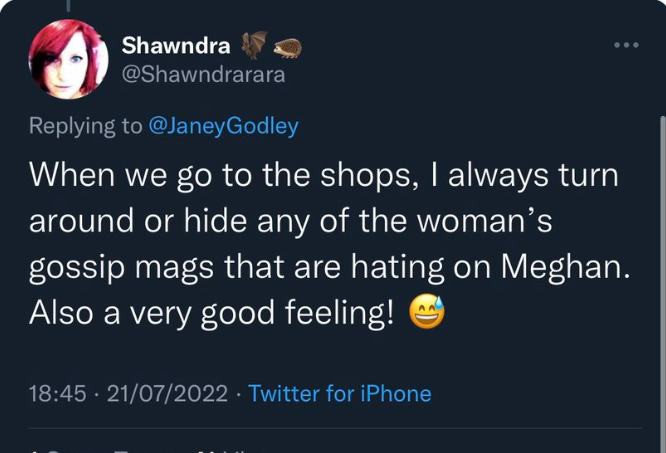Open the Shawndra display name profile link
This screenshot has width=666, height=453.
click(x=176, y=45)
